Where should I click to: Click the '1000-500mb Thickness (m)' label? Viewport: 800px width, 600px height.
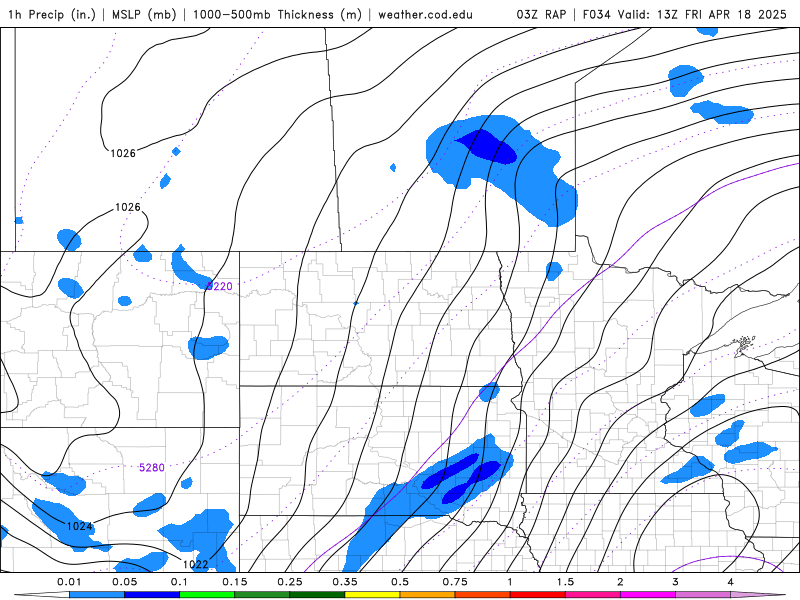click(277, 14)
